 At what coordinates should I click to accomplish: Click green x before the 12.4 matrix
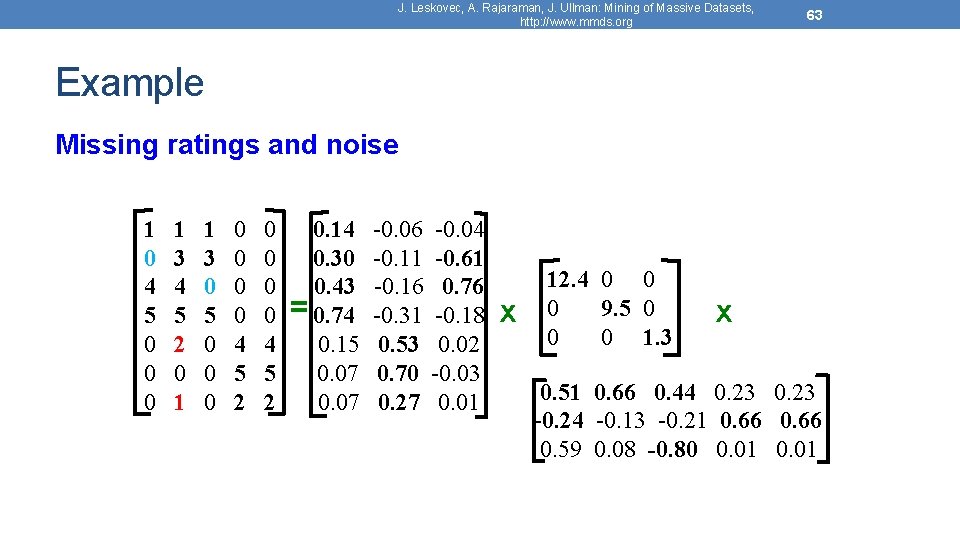pyautogui.click(x=508, y=313)
